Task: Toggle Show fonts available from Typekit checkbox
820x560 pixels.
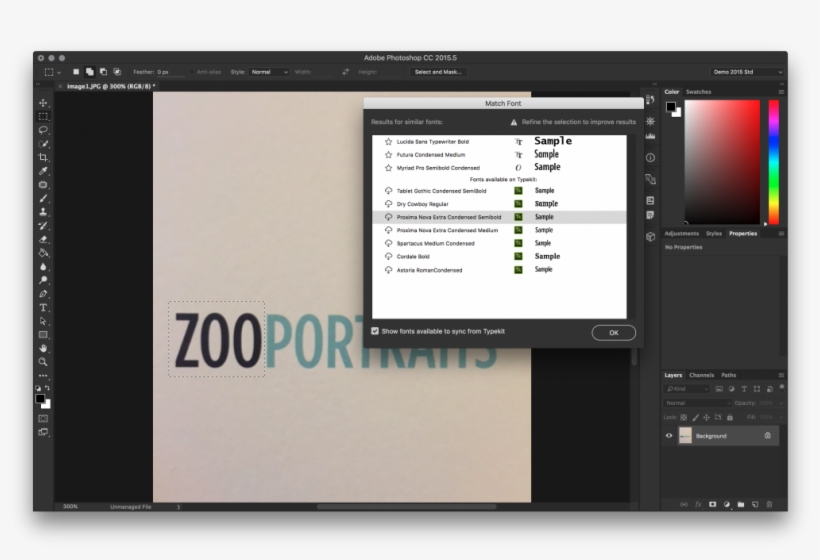Action: pos(375,331)
